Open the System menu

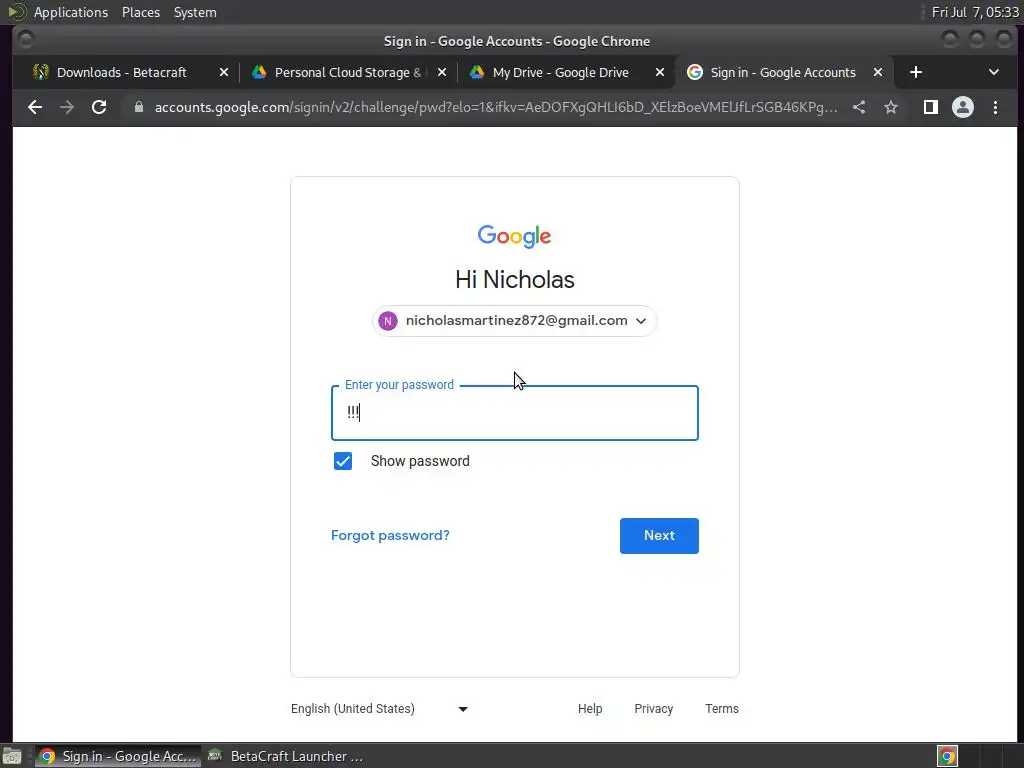[195, 12]
